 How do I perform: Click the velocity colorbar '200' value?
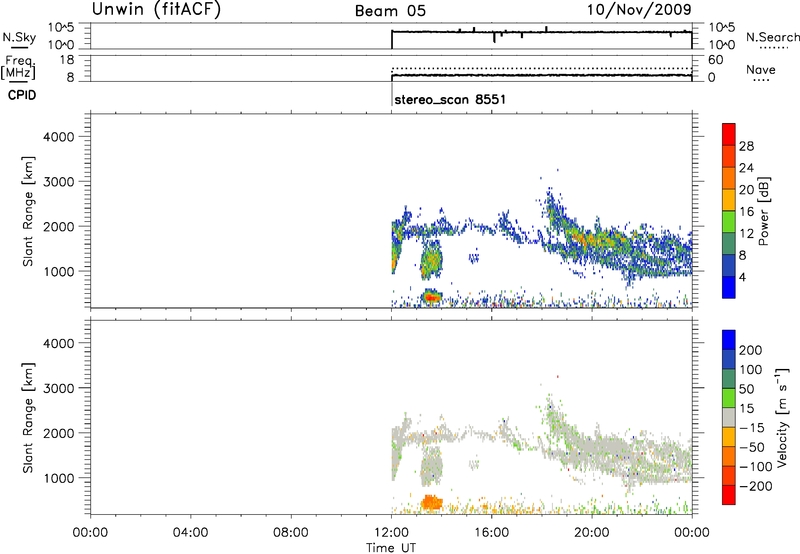pyautogui.click(x=751, y=350)
